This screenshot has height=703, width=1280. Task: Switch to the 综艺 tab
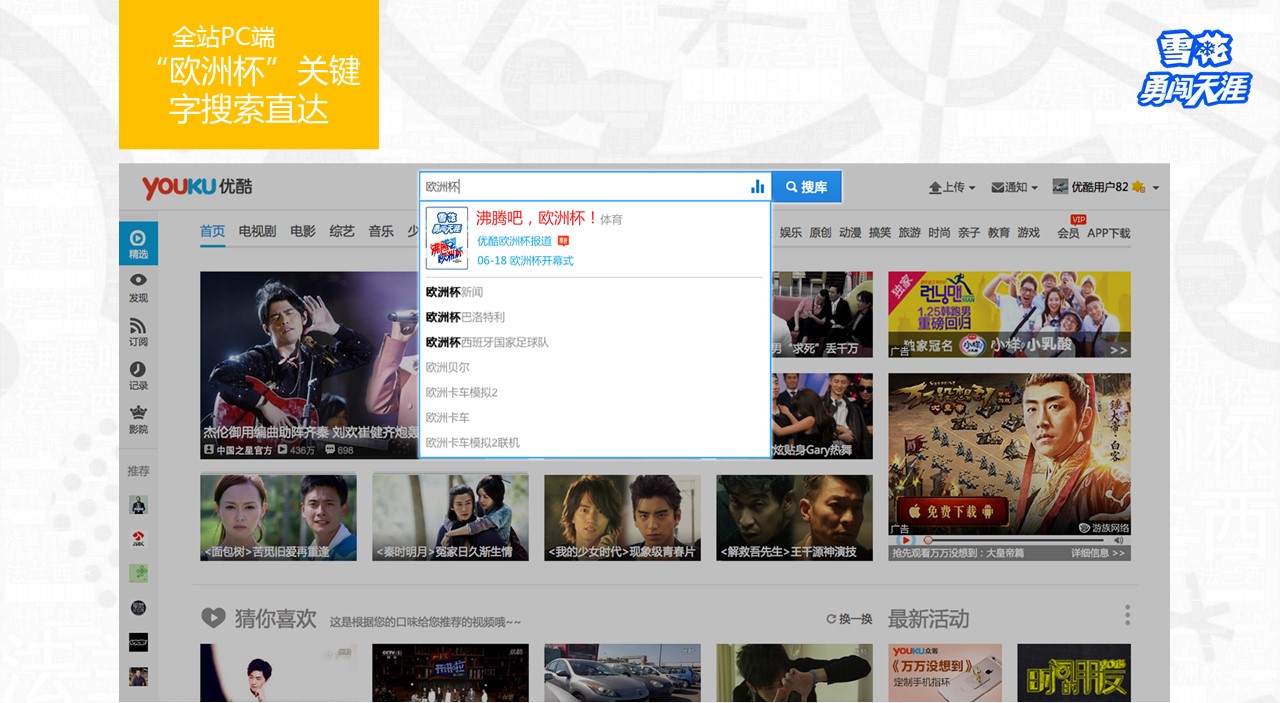pos(342,232)
